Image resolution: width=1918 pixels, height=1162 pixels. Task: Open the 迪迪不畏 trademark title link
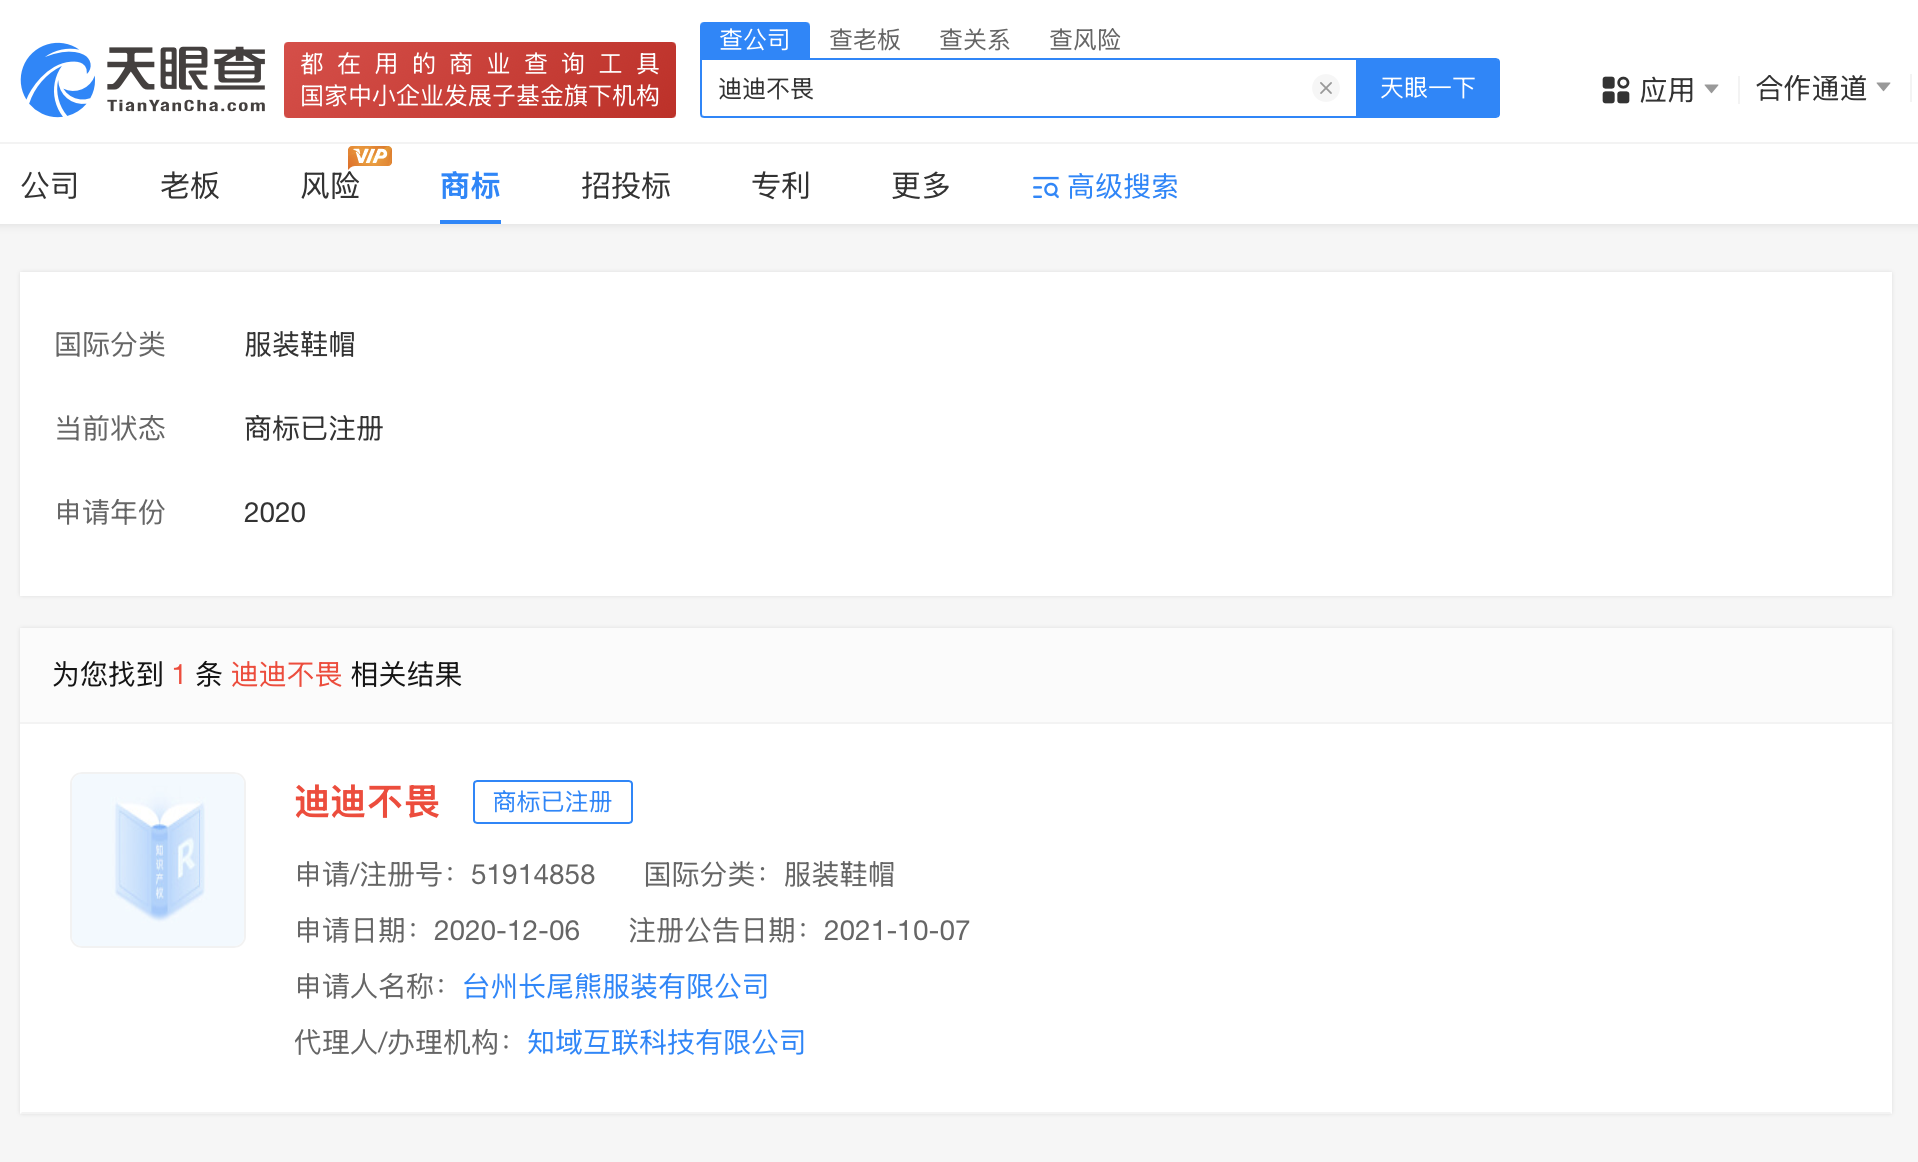[x=367, y=802]
